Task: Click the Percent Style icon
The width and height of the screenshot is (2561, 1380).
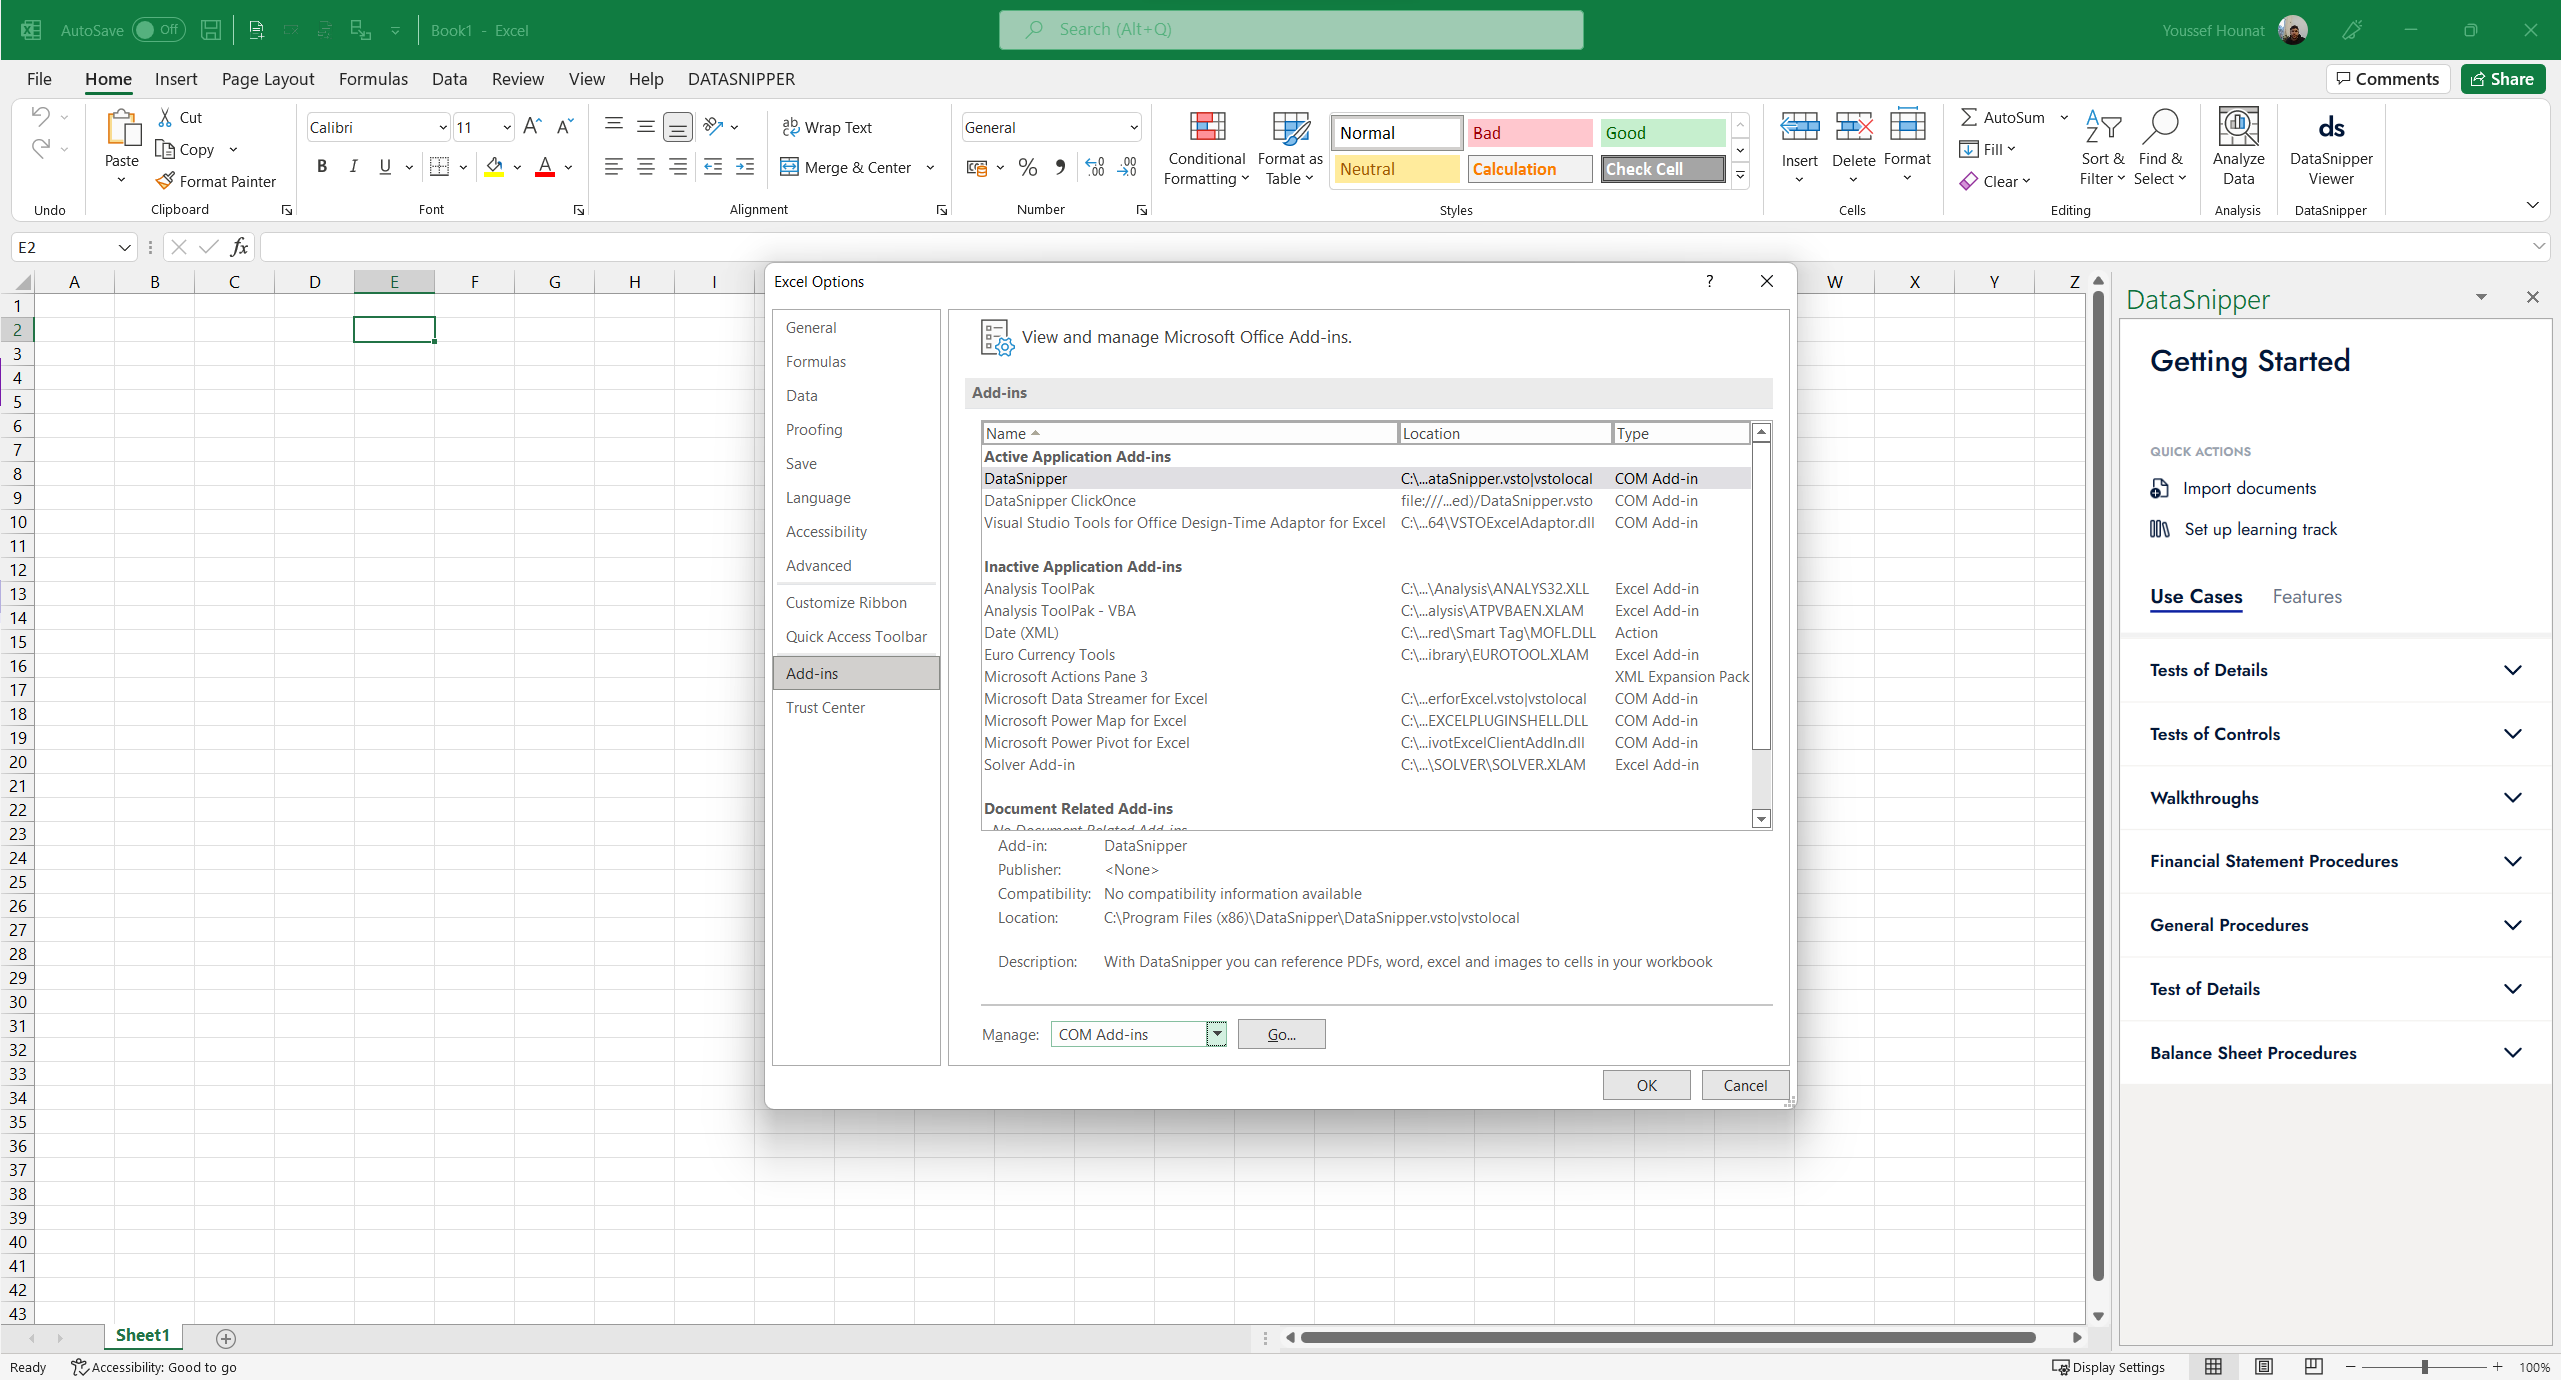Action: click(1027, 167)
